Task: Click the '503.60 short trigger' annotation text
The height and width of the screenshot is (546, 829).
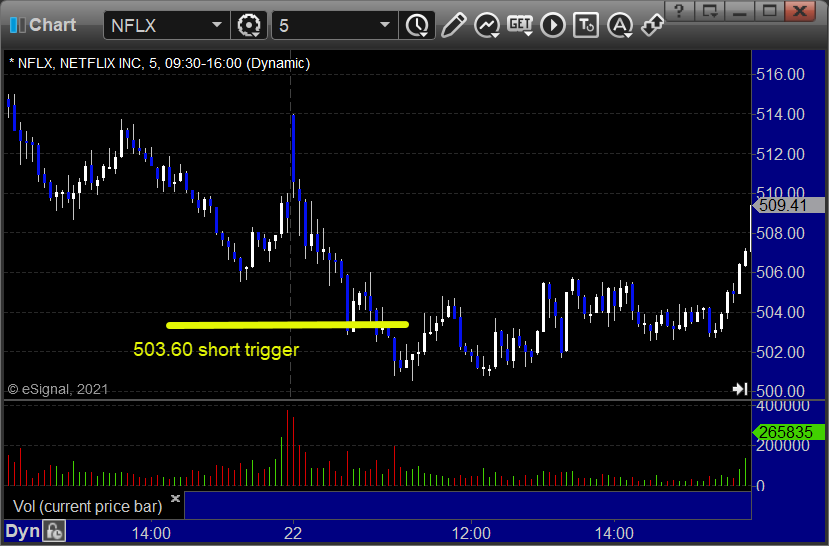Action: [216, 349]
